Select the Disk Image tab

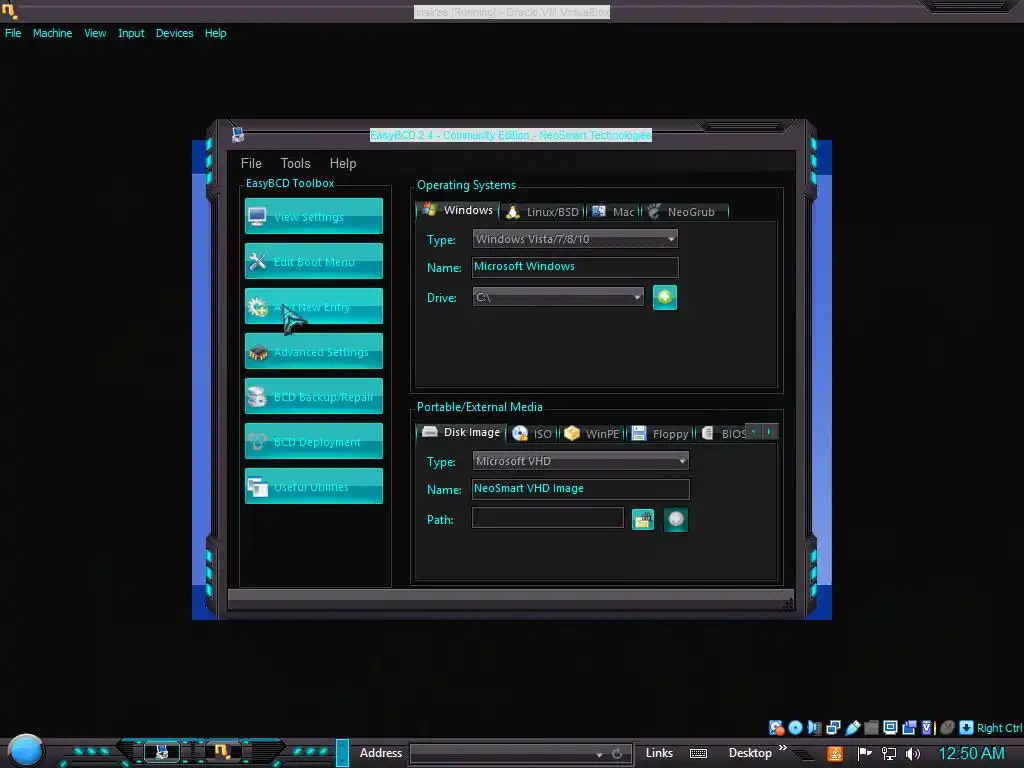pos(461,432)
